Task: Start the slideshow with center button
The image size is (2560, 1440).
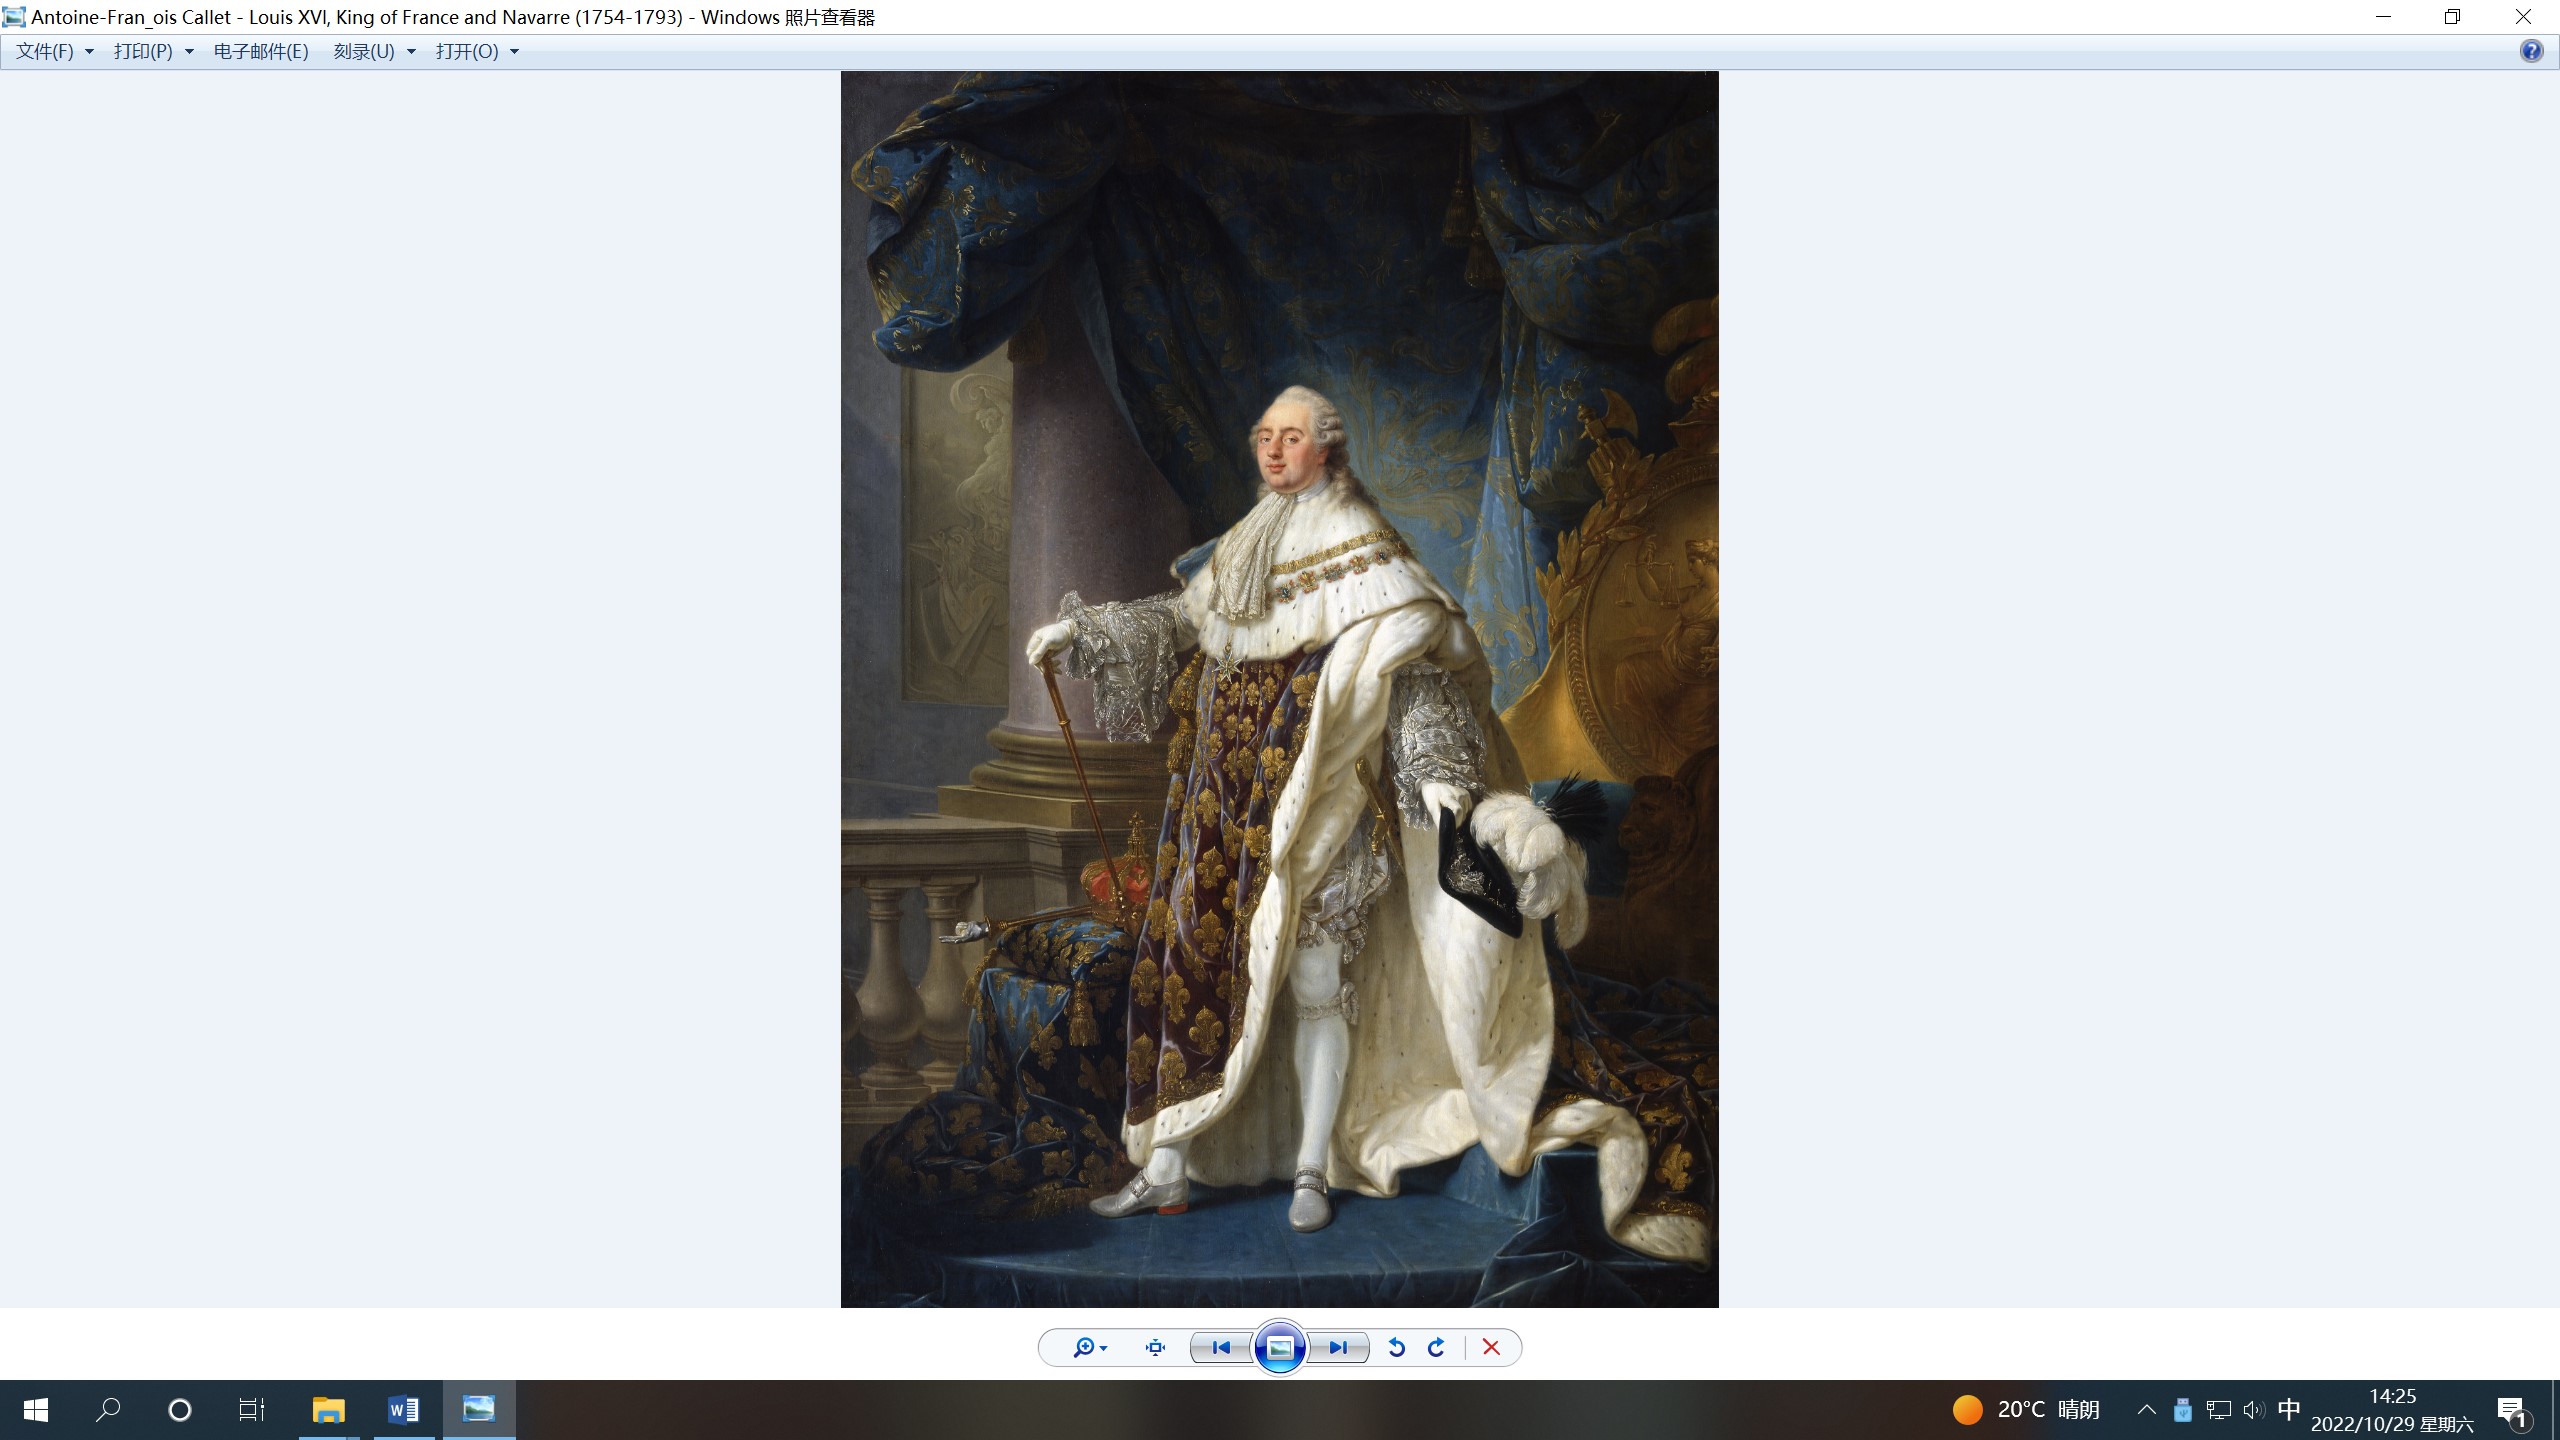Action: 1280,1348
